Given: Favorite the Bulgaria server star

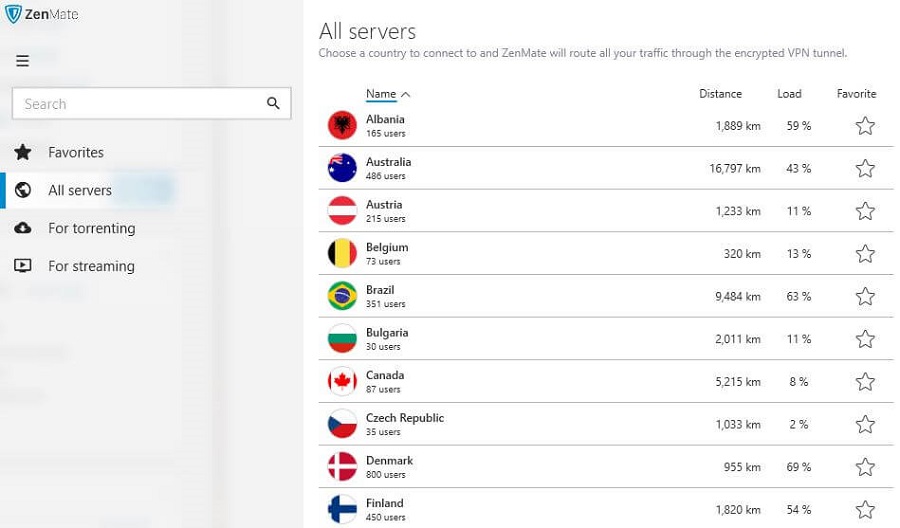Looking at the screenshot, I should click(x=865, y=339).
